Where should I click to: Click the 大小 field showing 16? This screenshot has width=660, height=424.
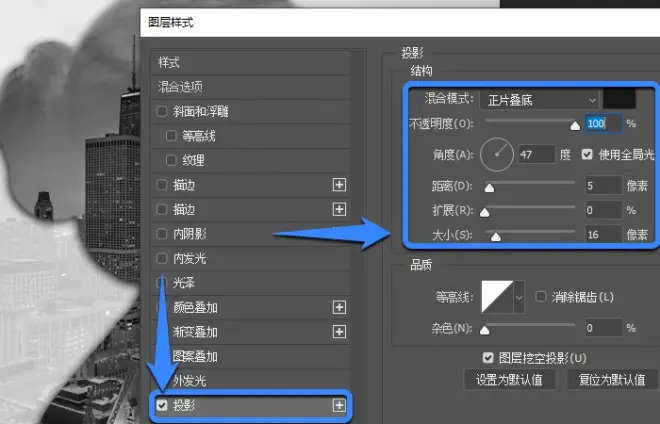(604, 234)
